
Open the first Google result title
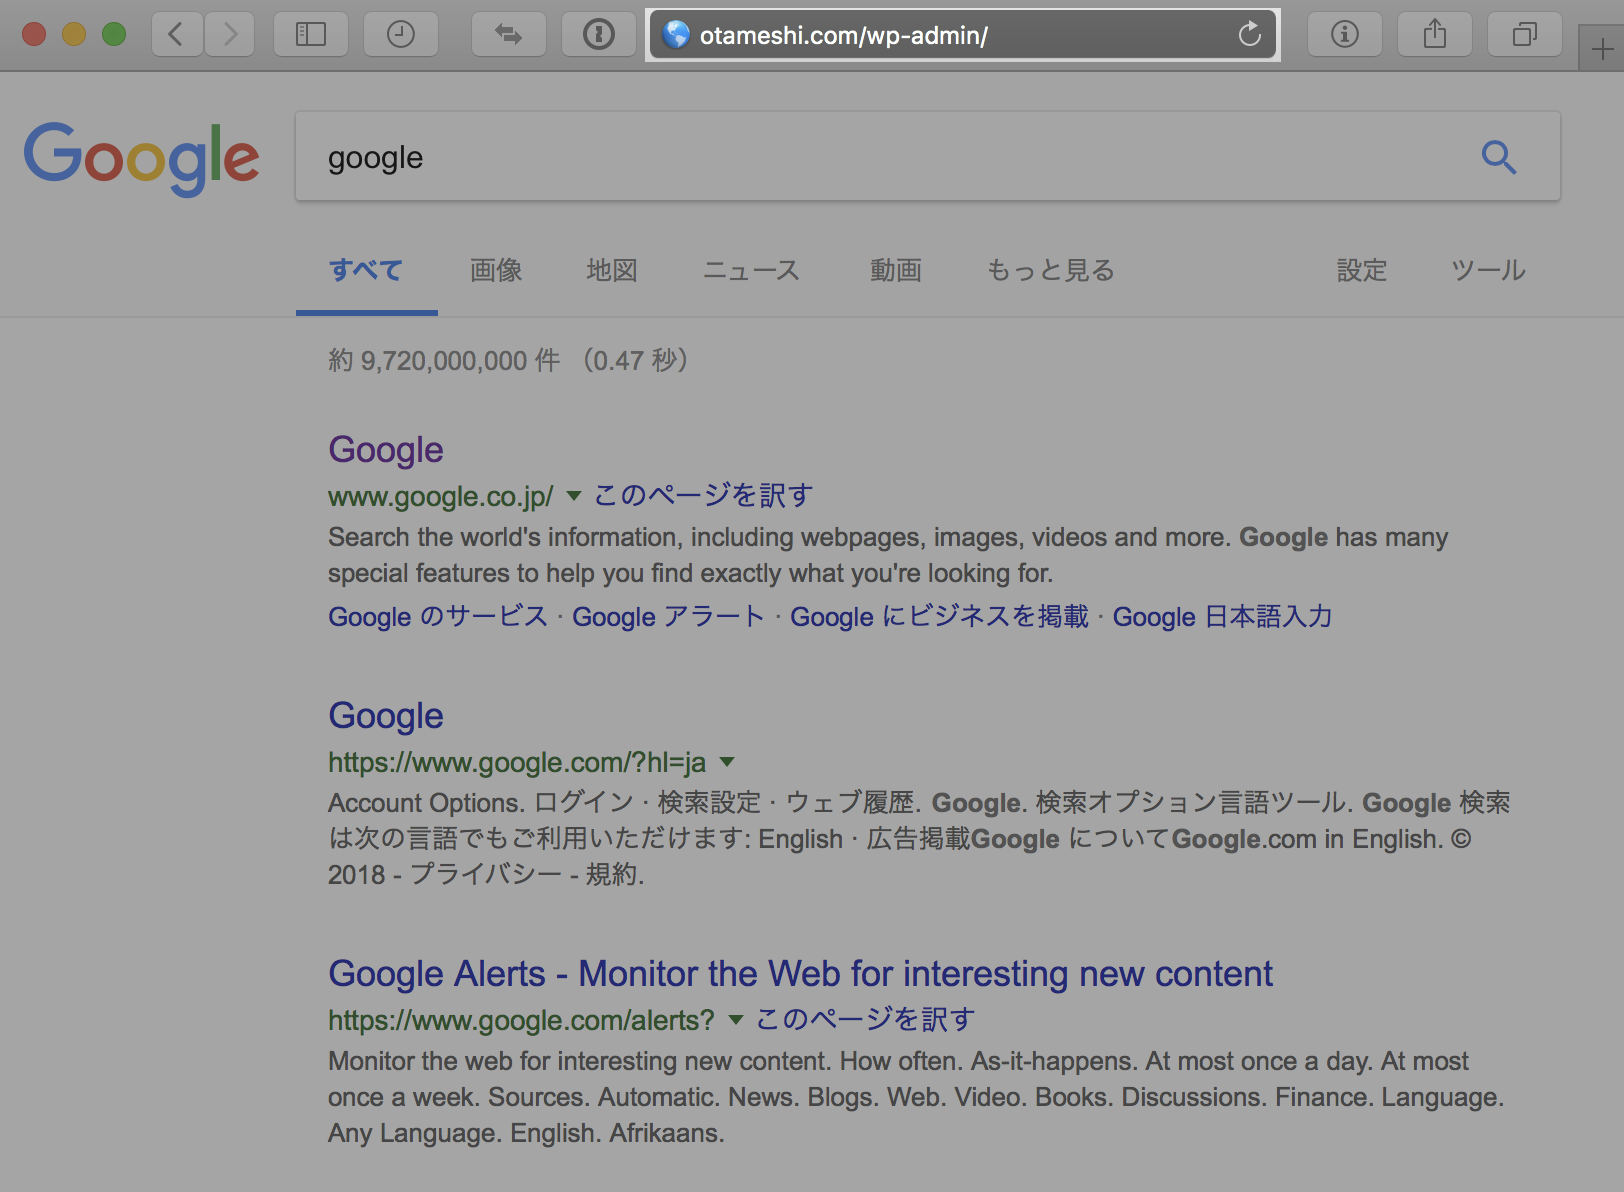pos(386,450)
